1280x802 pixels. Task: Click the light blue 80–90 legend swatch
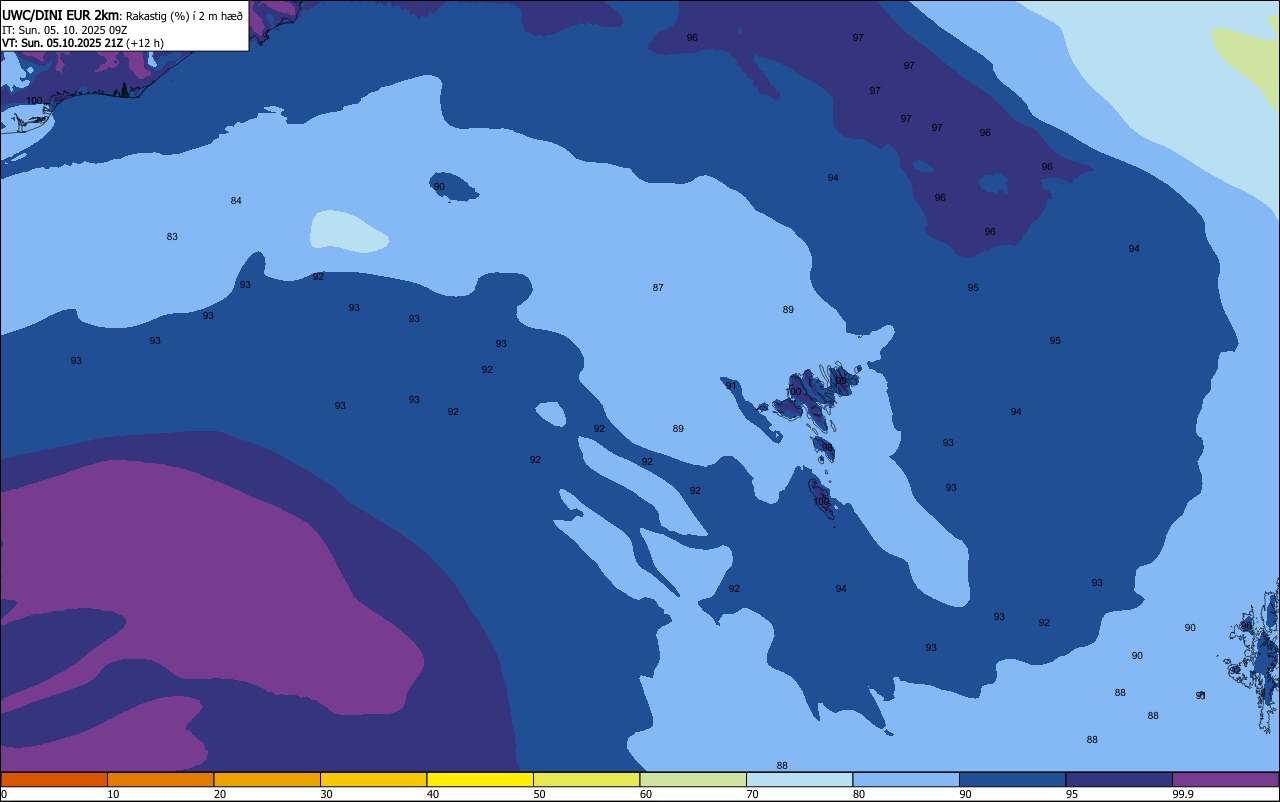[x=906, y=779]
